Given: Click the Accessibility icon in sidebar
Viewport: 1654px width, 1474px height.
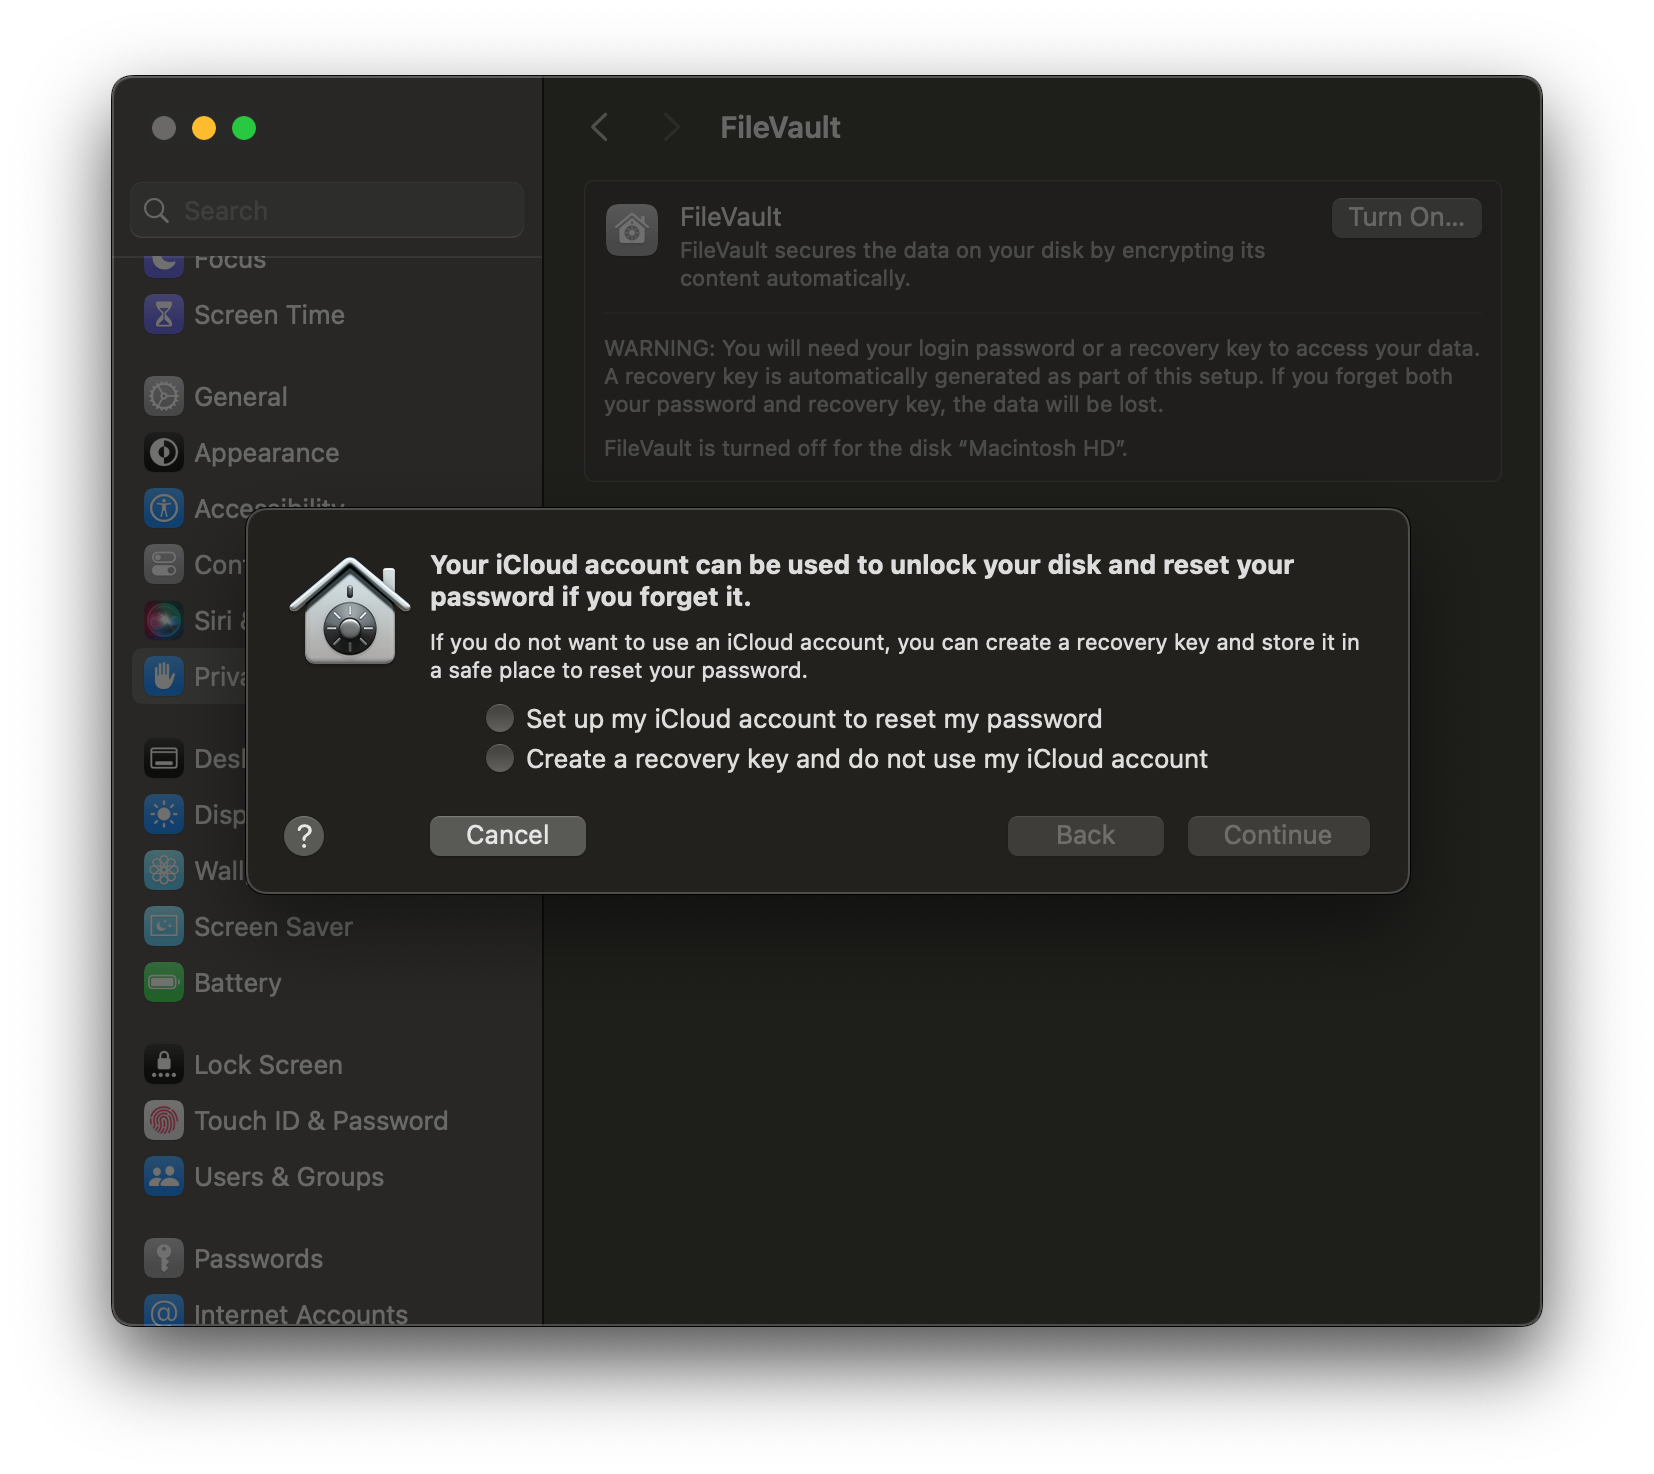Looking at the screenshot, I should [x=164, y=509].
